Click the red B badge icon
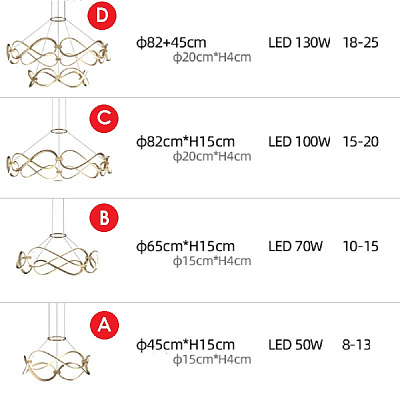400x399 pixels. pos(104,218)
